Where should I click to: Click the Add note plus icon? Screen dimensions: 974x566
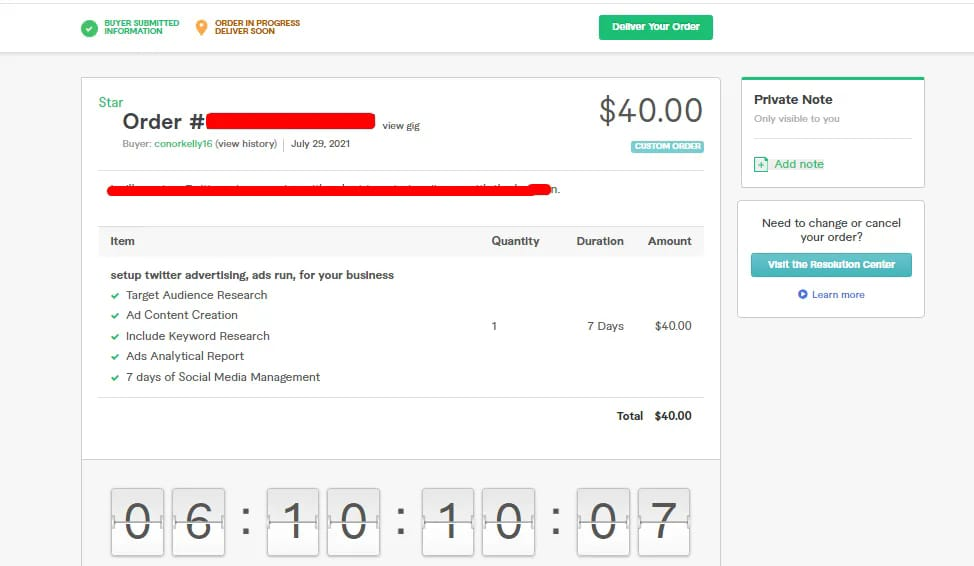pos(761,165)
